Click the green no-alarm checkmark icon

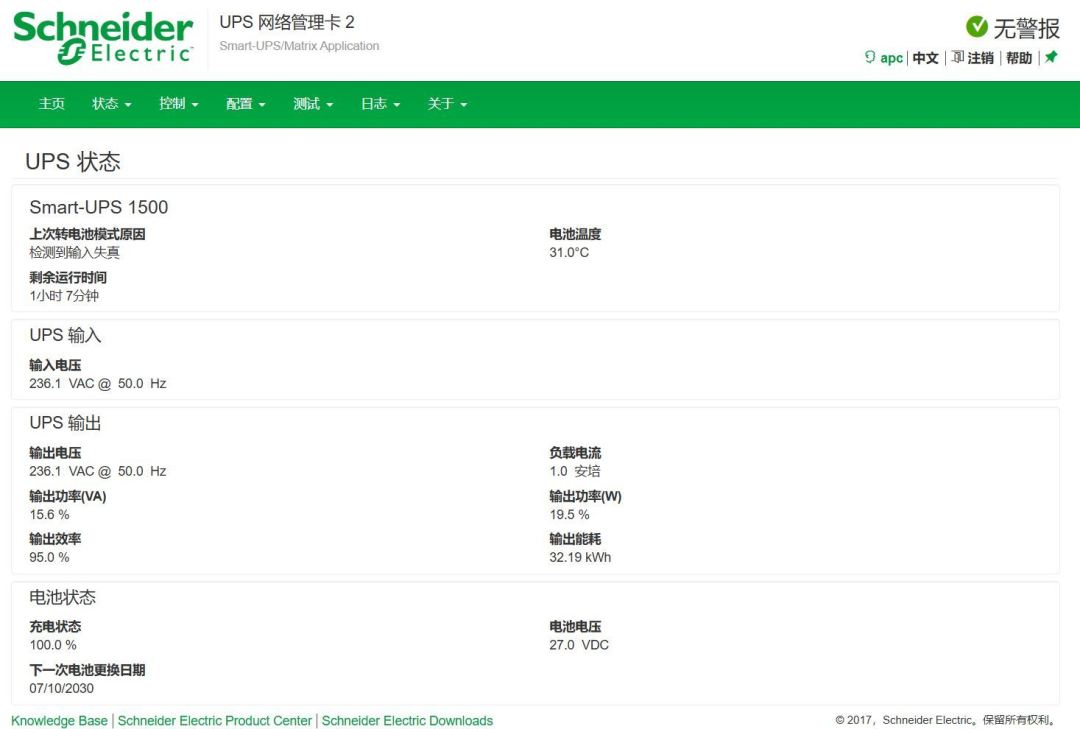click(x=977, y=27)
